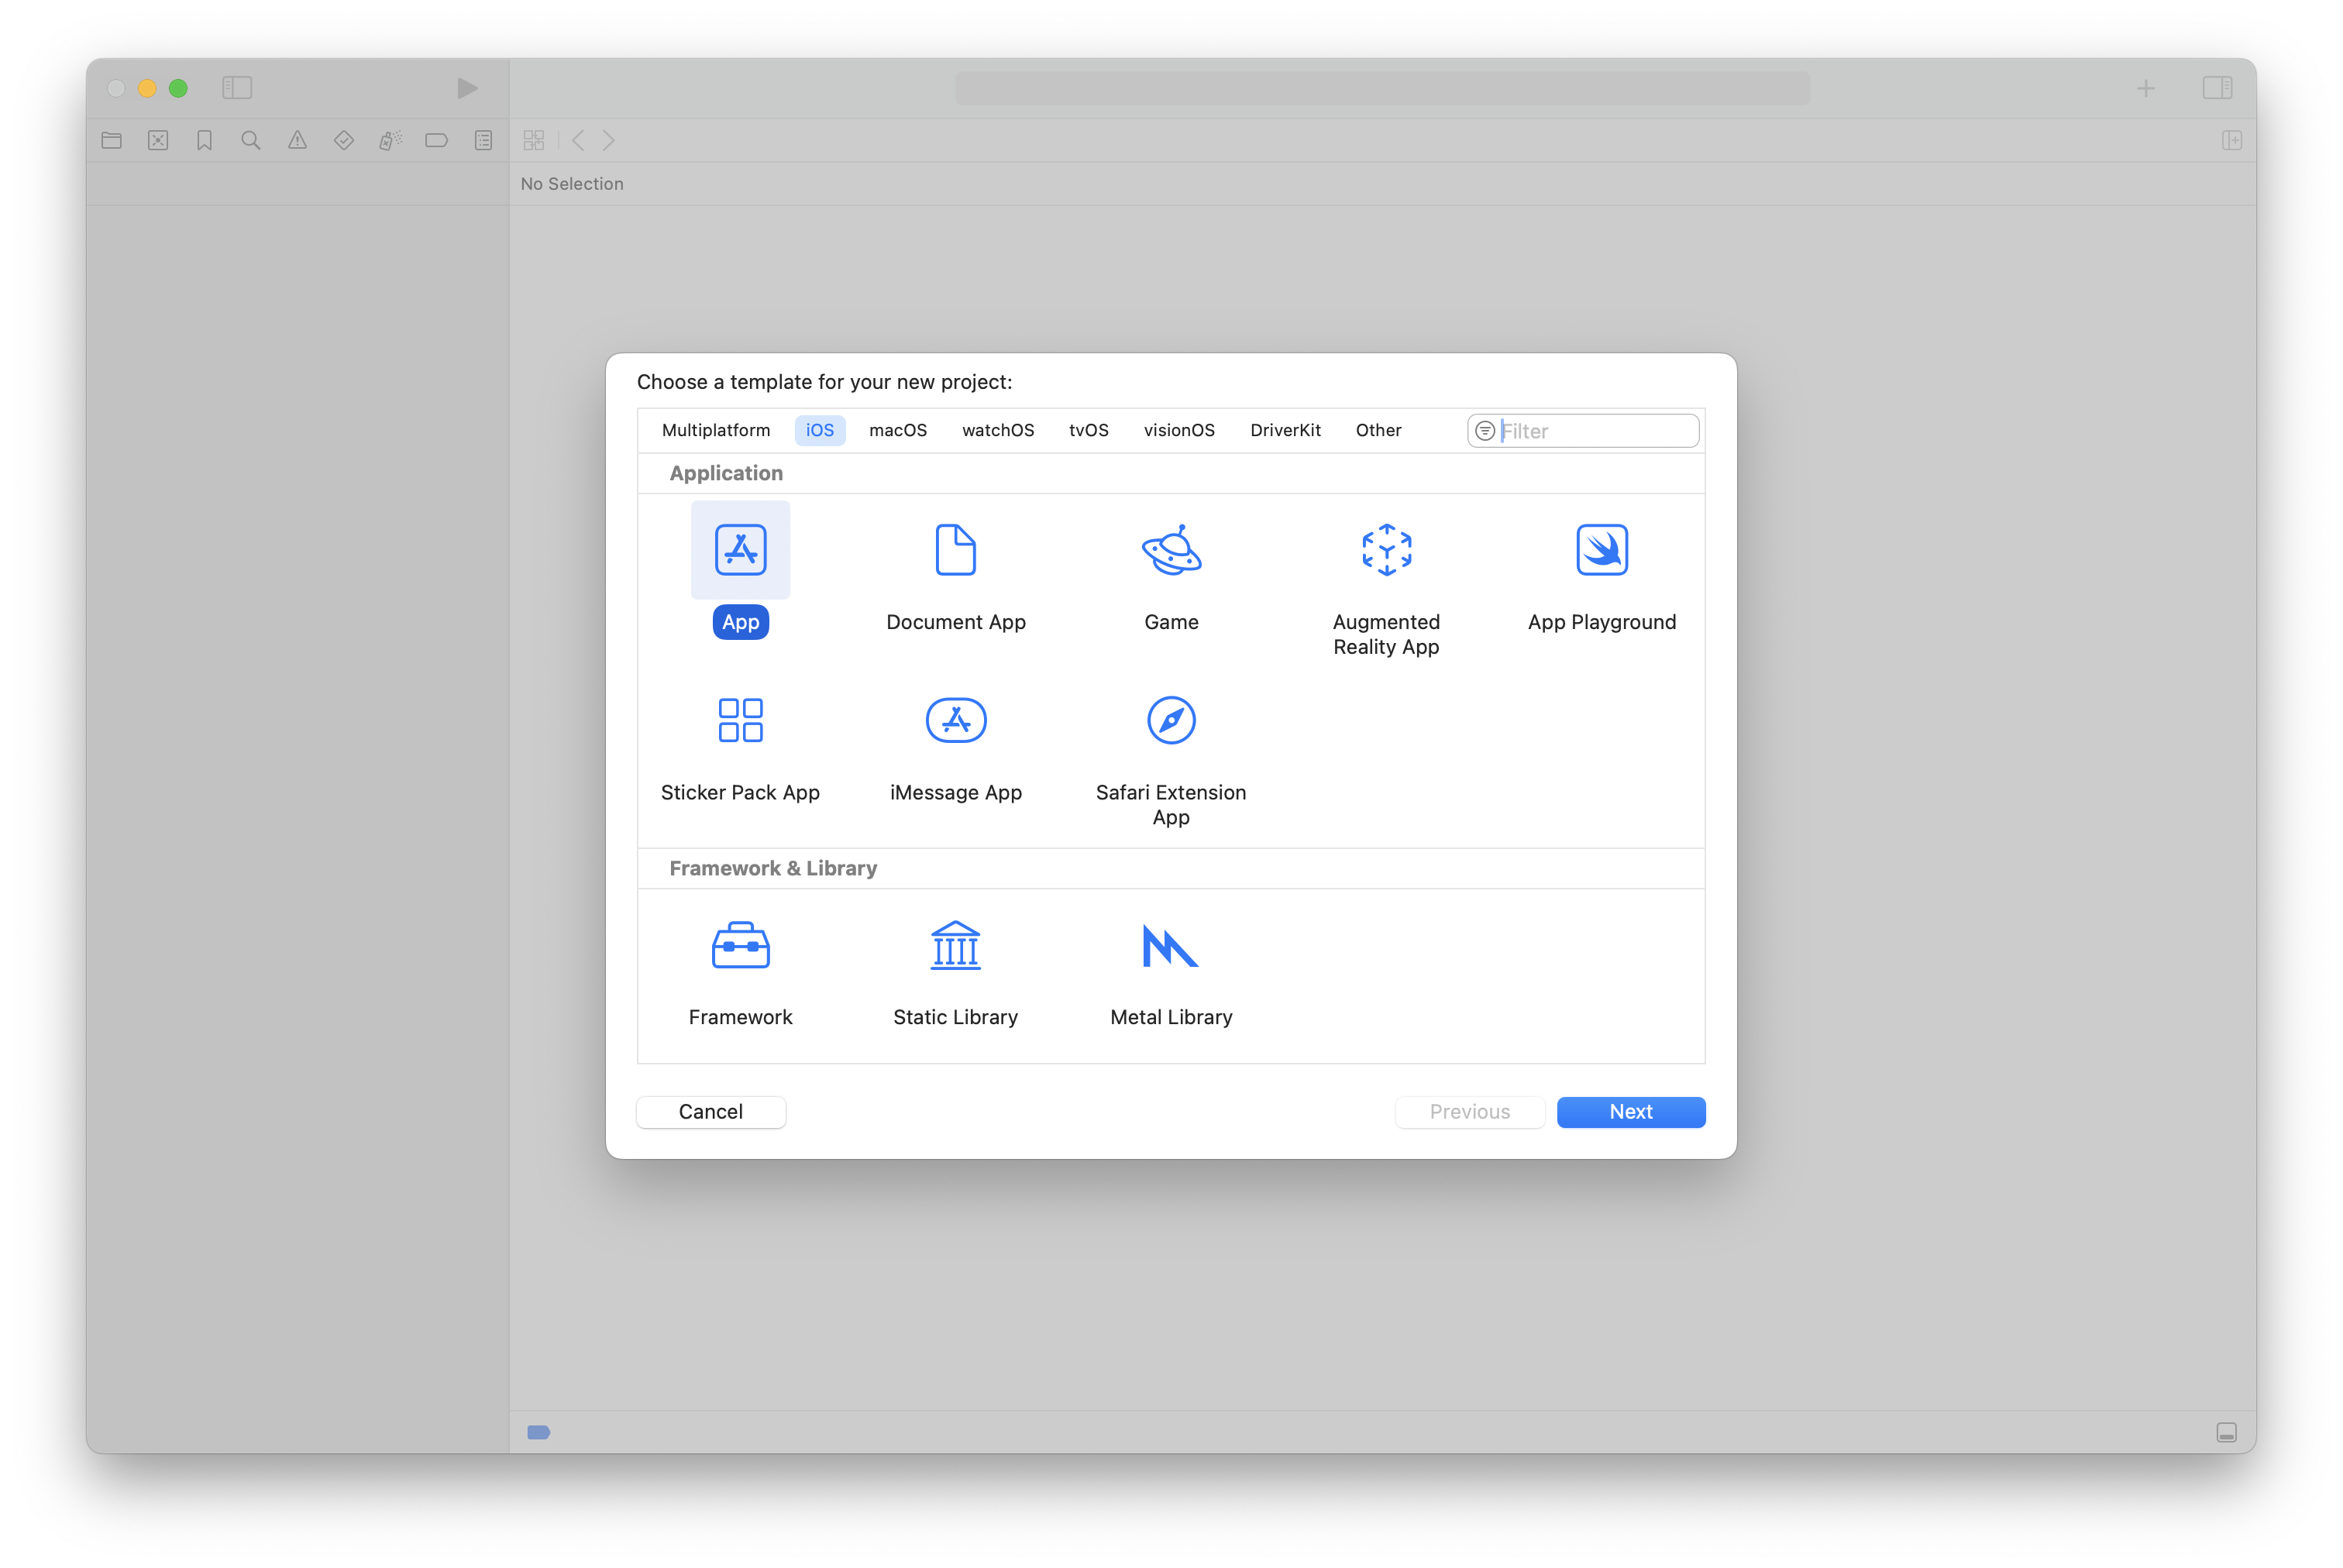Screen dimensions: 2343x1568
Task: Switch to the macOS template tab
Action: (x=897, y=430)
